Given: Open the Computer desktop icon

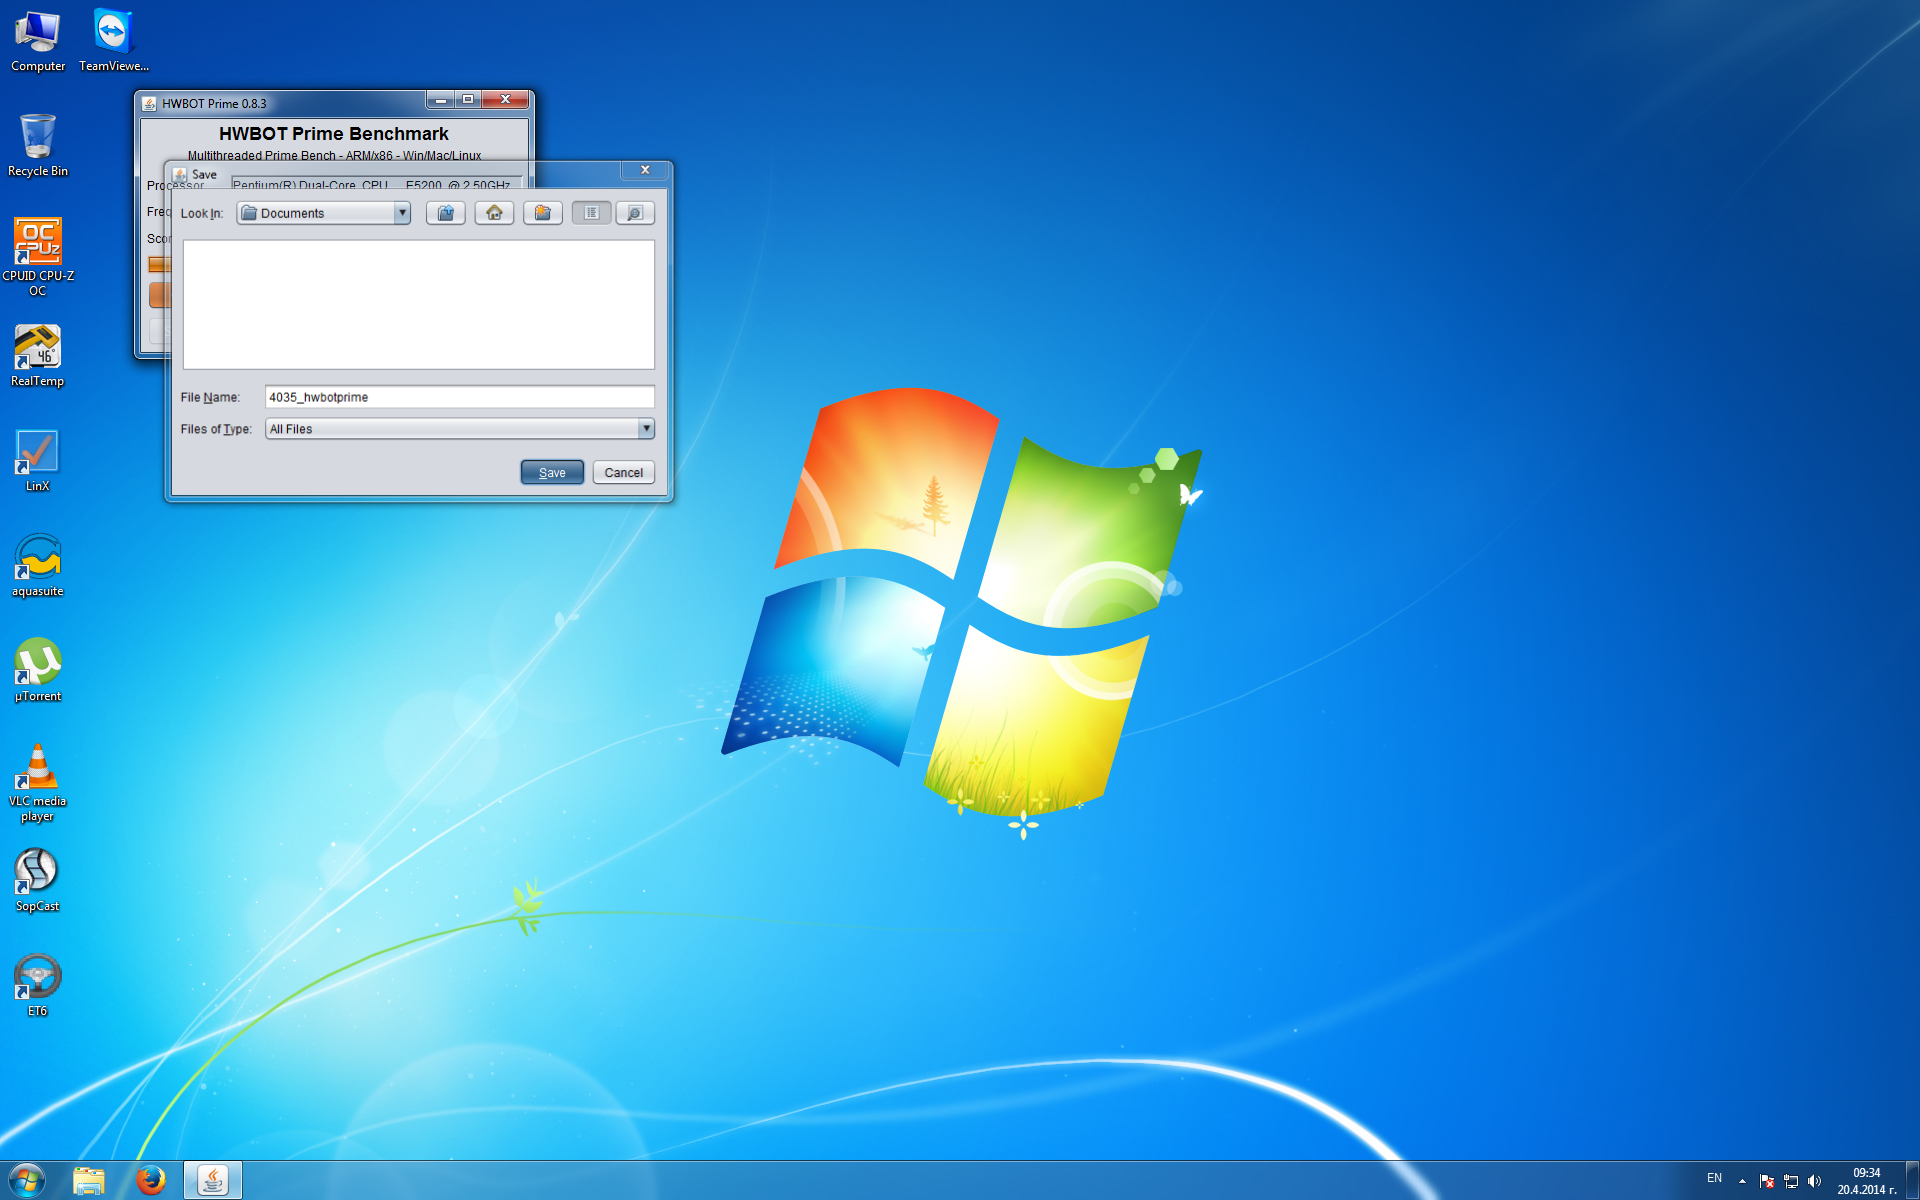Looking at the screenshot, I should (38, 42).
